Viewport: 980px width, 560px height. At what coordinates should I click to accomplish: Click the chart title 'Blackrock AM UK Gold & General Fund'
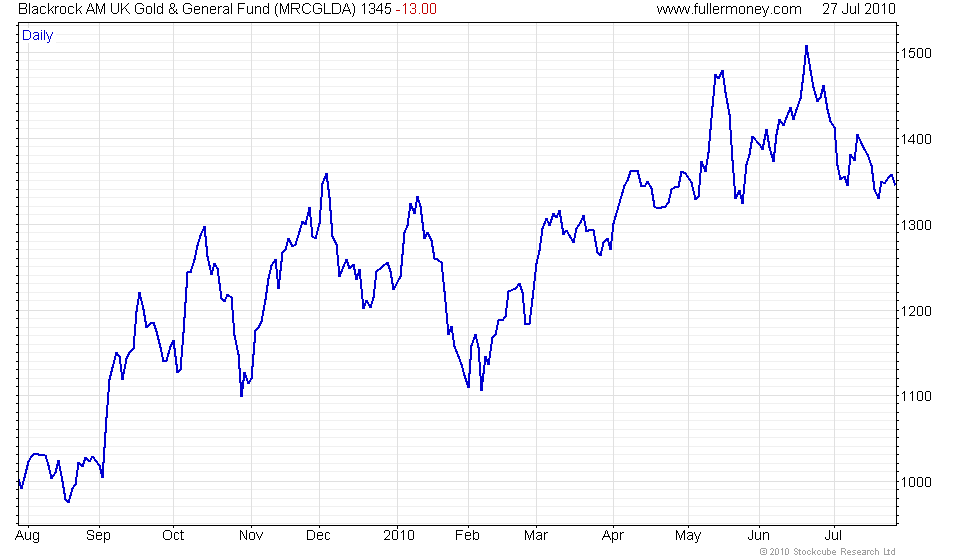(x=144, y=9)
